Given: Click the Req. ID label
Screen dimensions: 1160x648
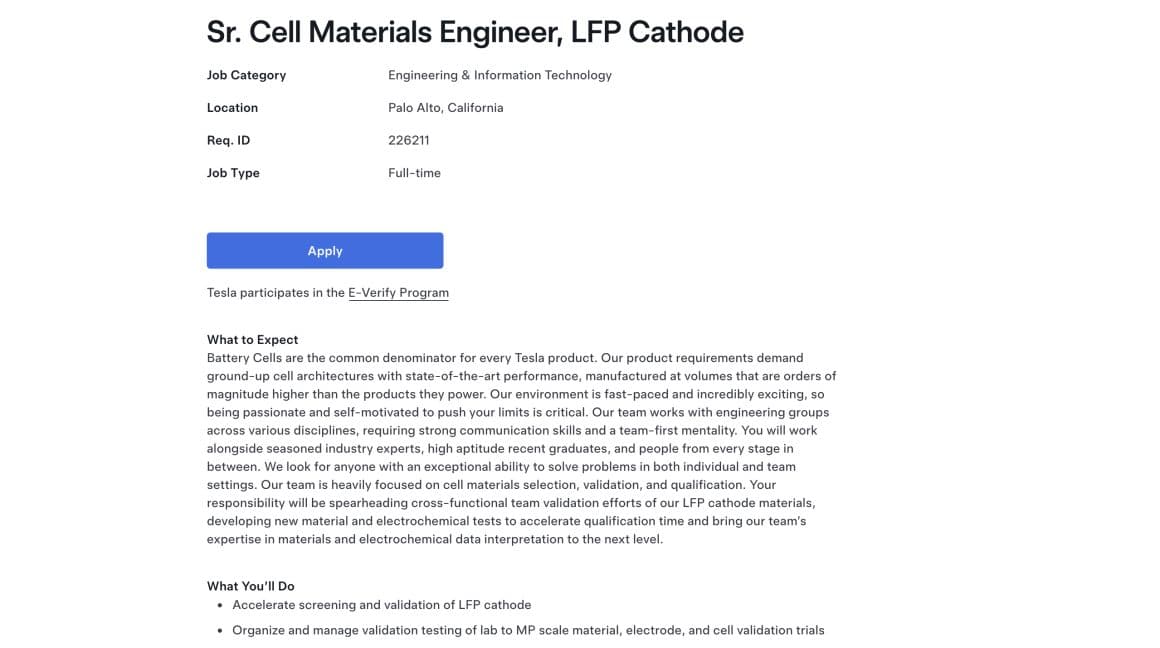Looking at the screenshot, I should pyautogui.click(x=230, y=140).
